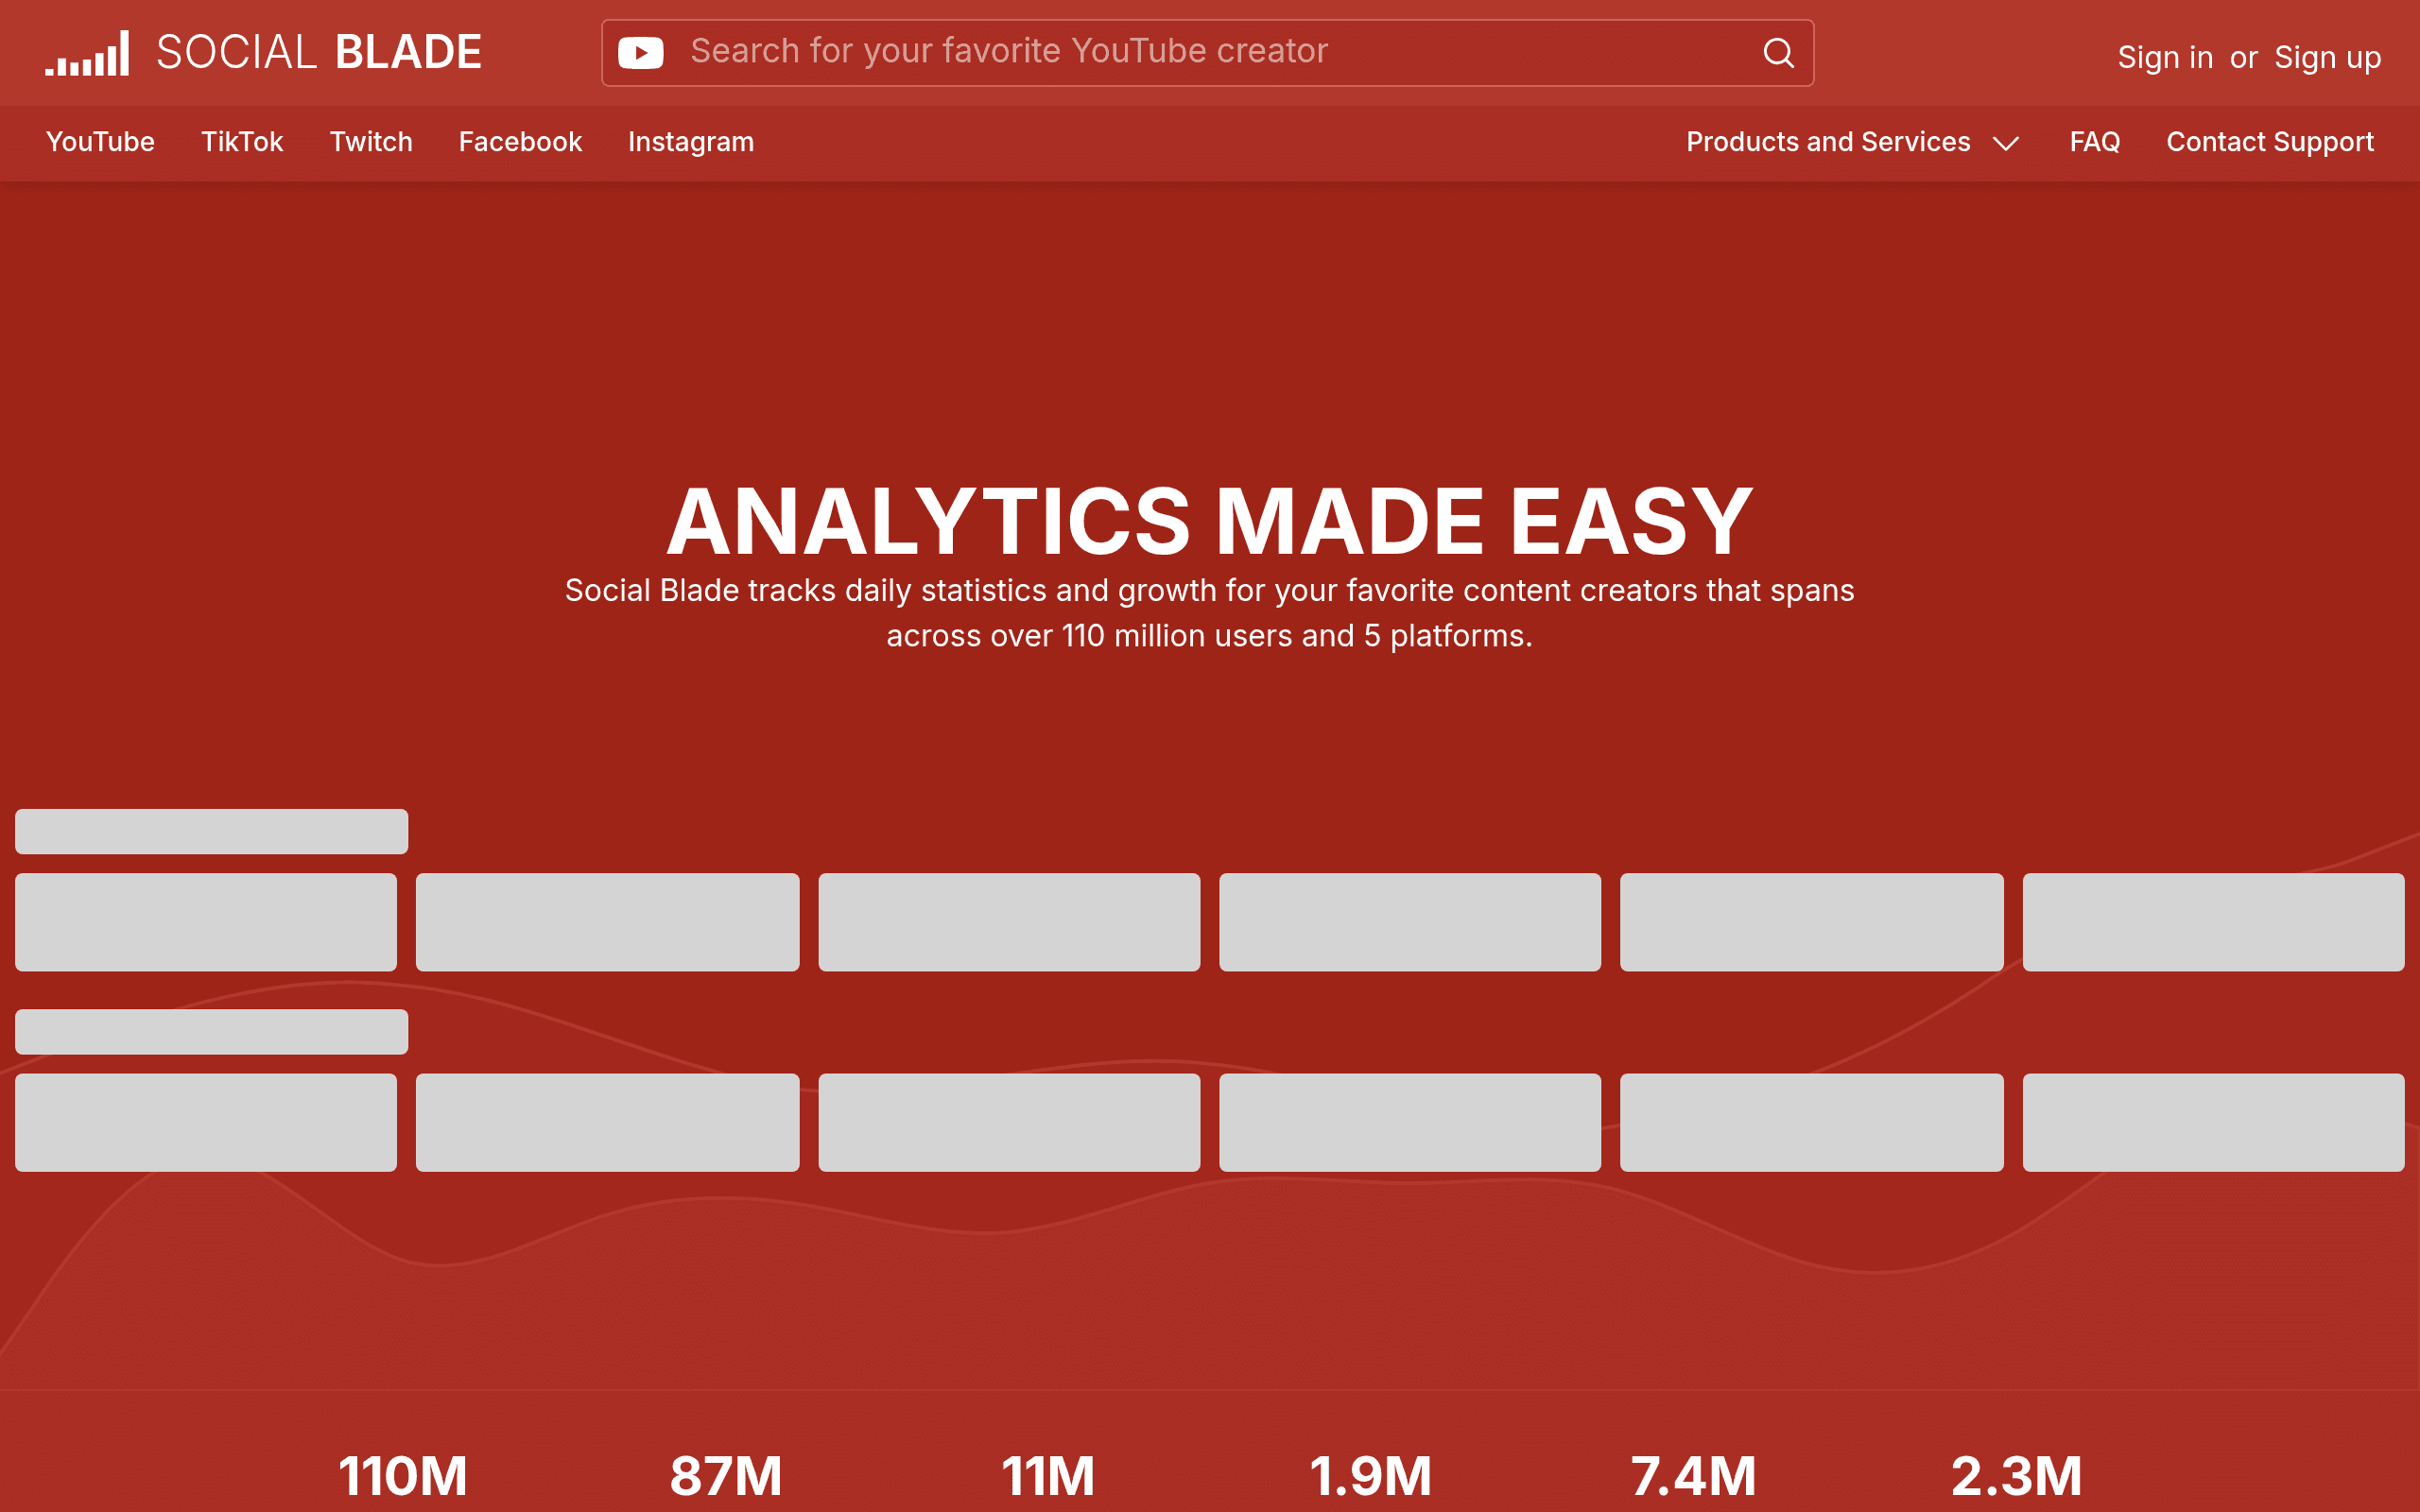Switch to the Instagram section
The height and width of the screenshot is (1512, 2420).
[691, 142]
